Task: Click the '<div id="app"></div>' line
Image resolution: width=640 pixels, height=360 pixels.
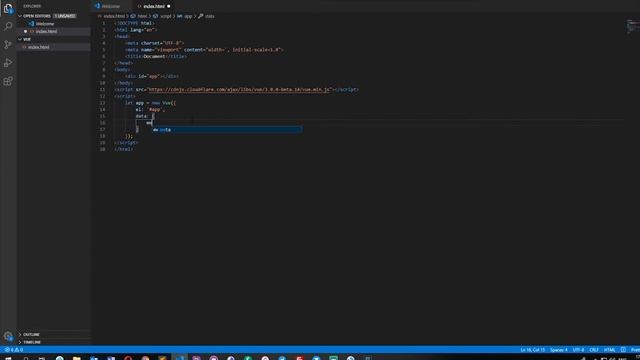Action: [152, 76]
